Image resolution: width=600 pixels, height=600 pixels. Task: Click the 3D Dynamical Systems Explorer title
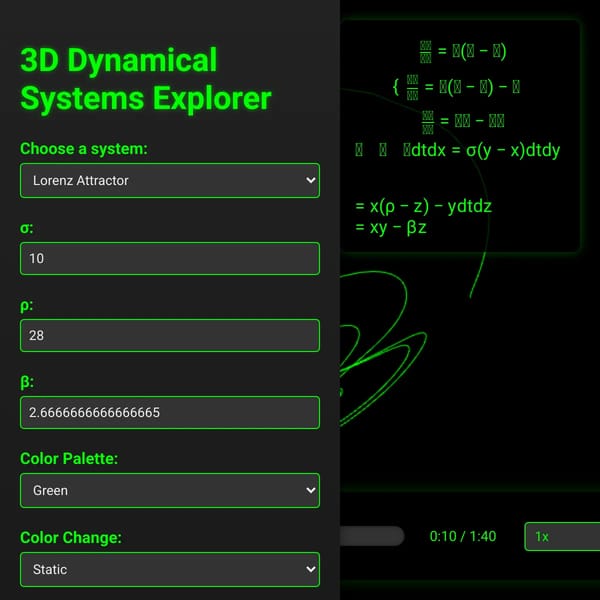tap(146, 79)
